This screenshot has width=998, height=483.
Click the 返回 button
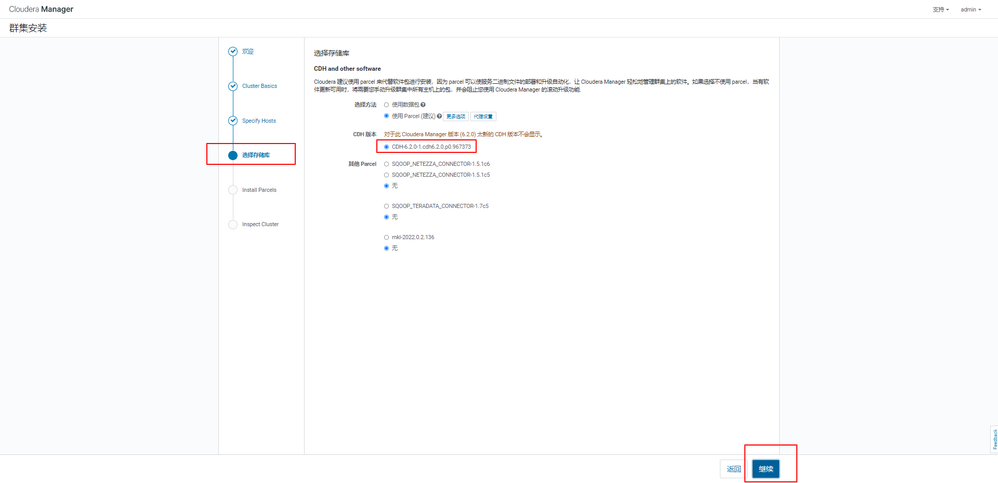(734, 469)
